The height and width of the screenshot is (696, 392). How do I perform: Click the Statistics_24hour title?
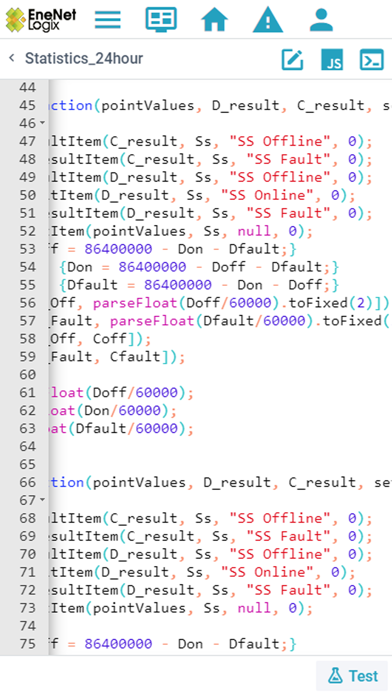tap(84, 58)
